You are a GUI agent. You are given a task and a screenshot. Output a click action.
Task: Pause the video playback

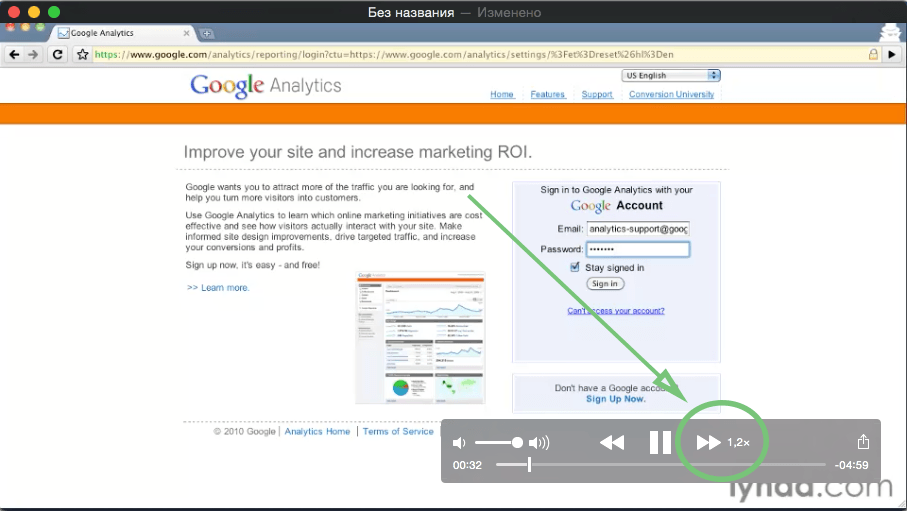[660, 443]
